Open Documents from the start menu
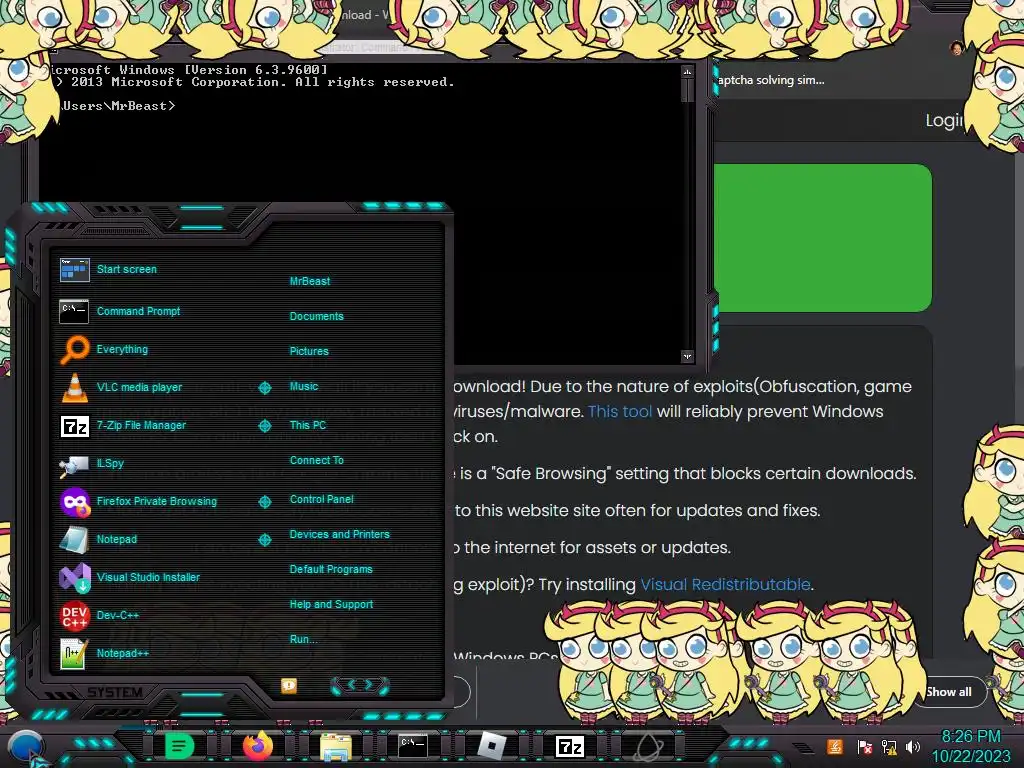1024x768 pixels. [316, 316]
